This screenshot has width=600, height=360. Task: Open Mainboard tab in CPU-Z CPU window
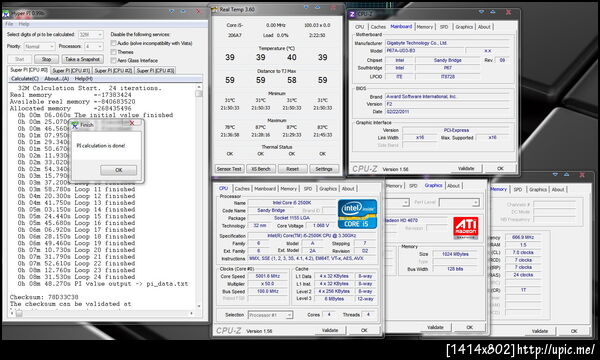(265, 189)
